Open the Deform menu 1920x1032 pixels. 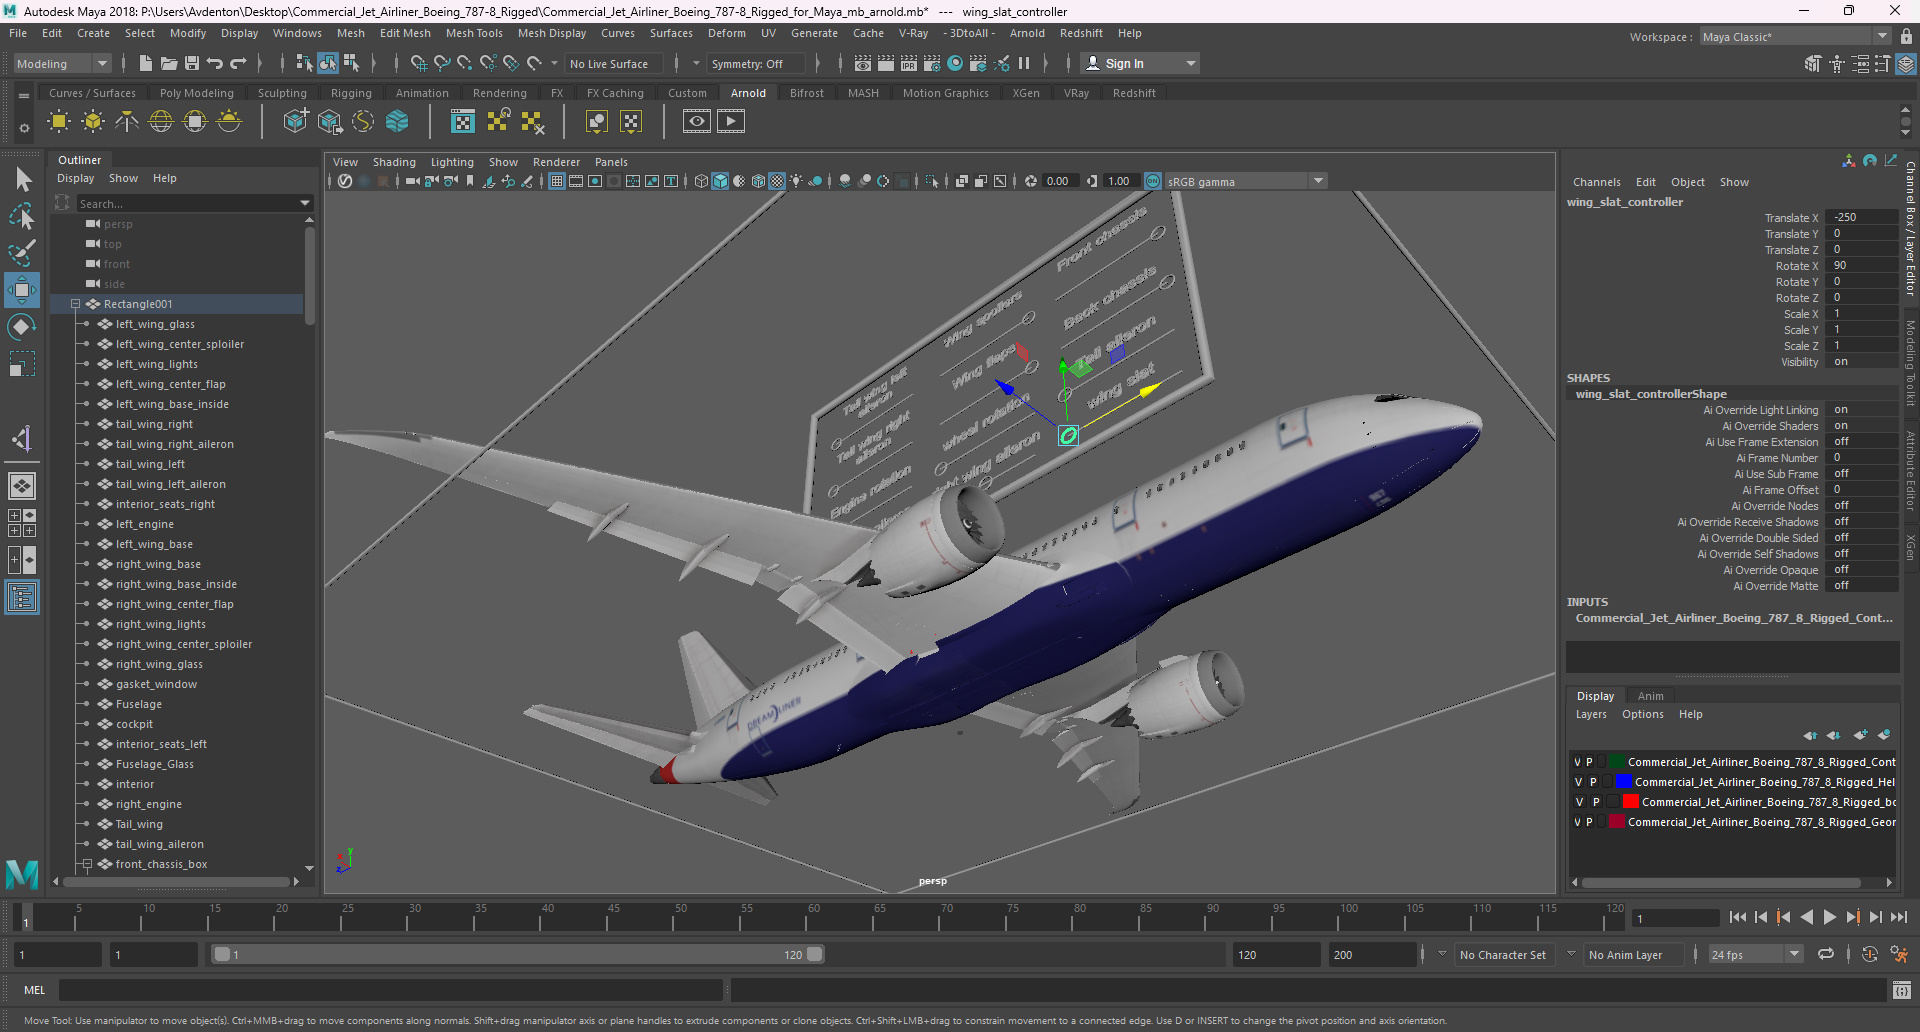(727, 33)
